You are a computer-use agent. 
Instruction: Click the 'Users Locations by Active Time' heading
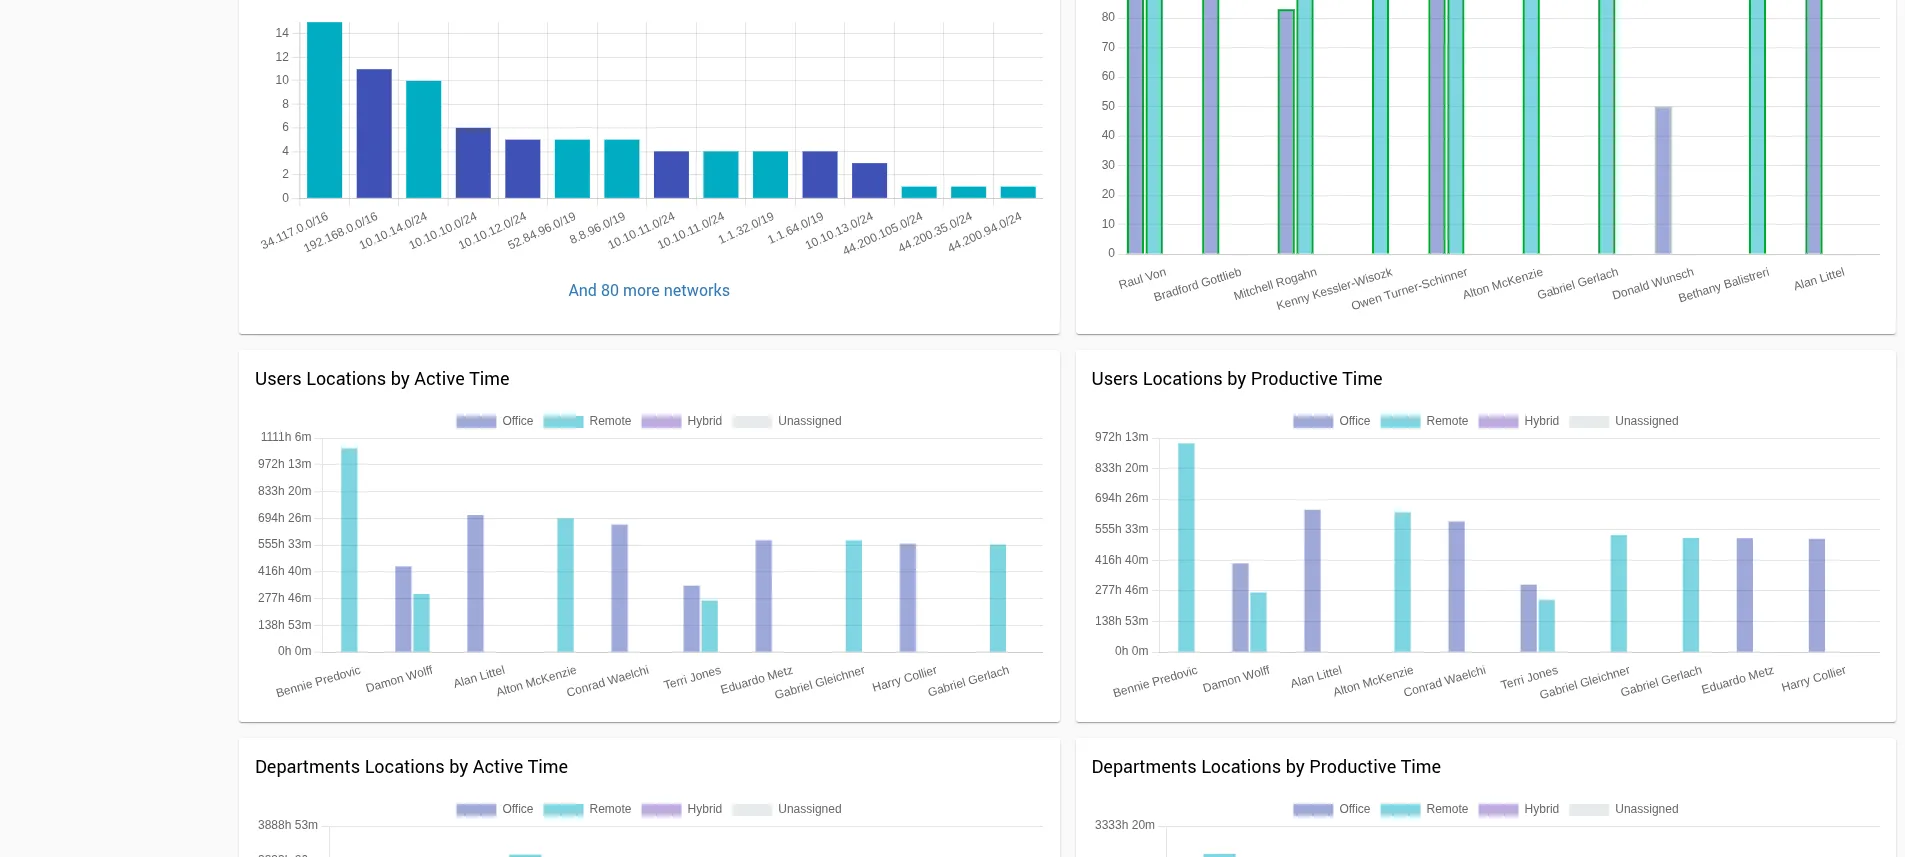coord(382,379)
